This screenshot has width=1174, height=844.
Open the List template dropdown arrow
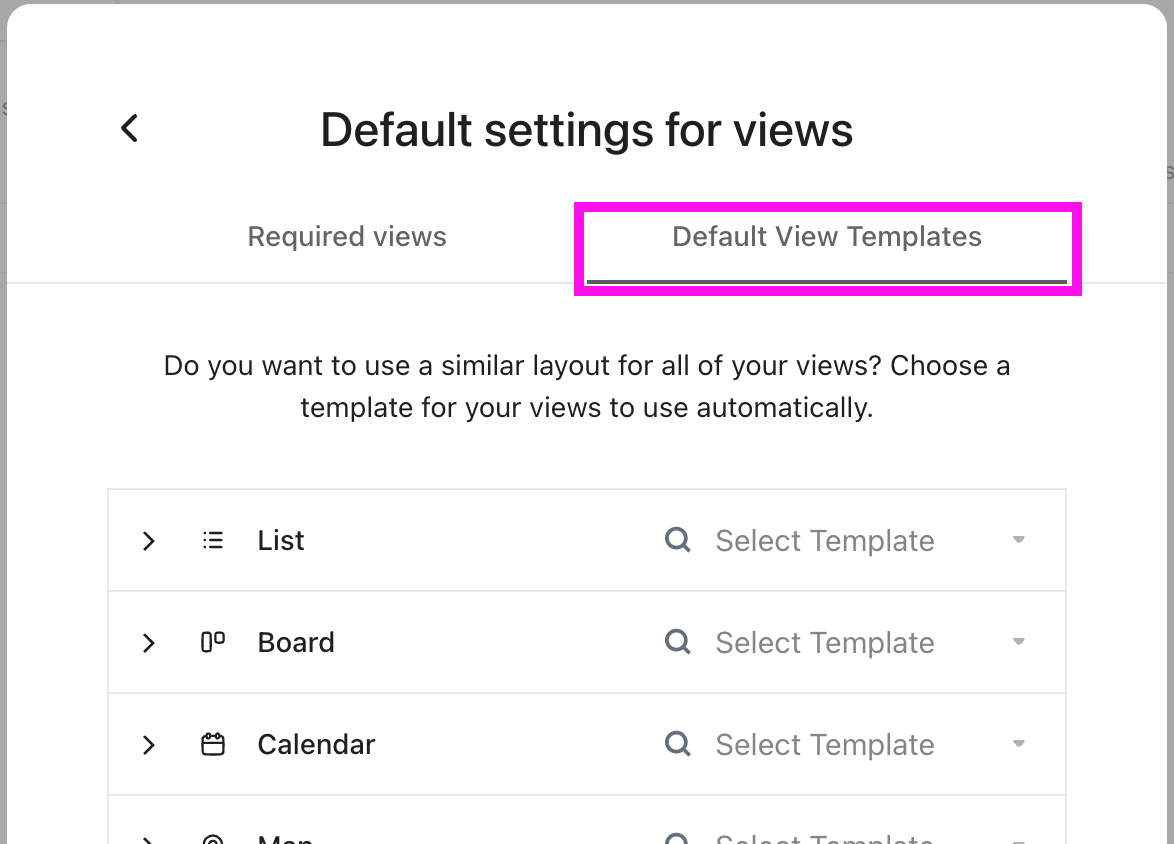pos(1019,540)
